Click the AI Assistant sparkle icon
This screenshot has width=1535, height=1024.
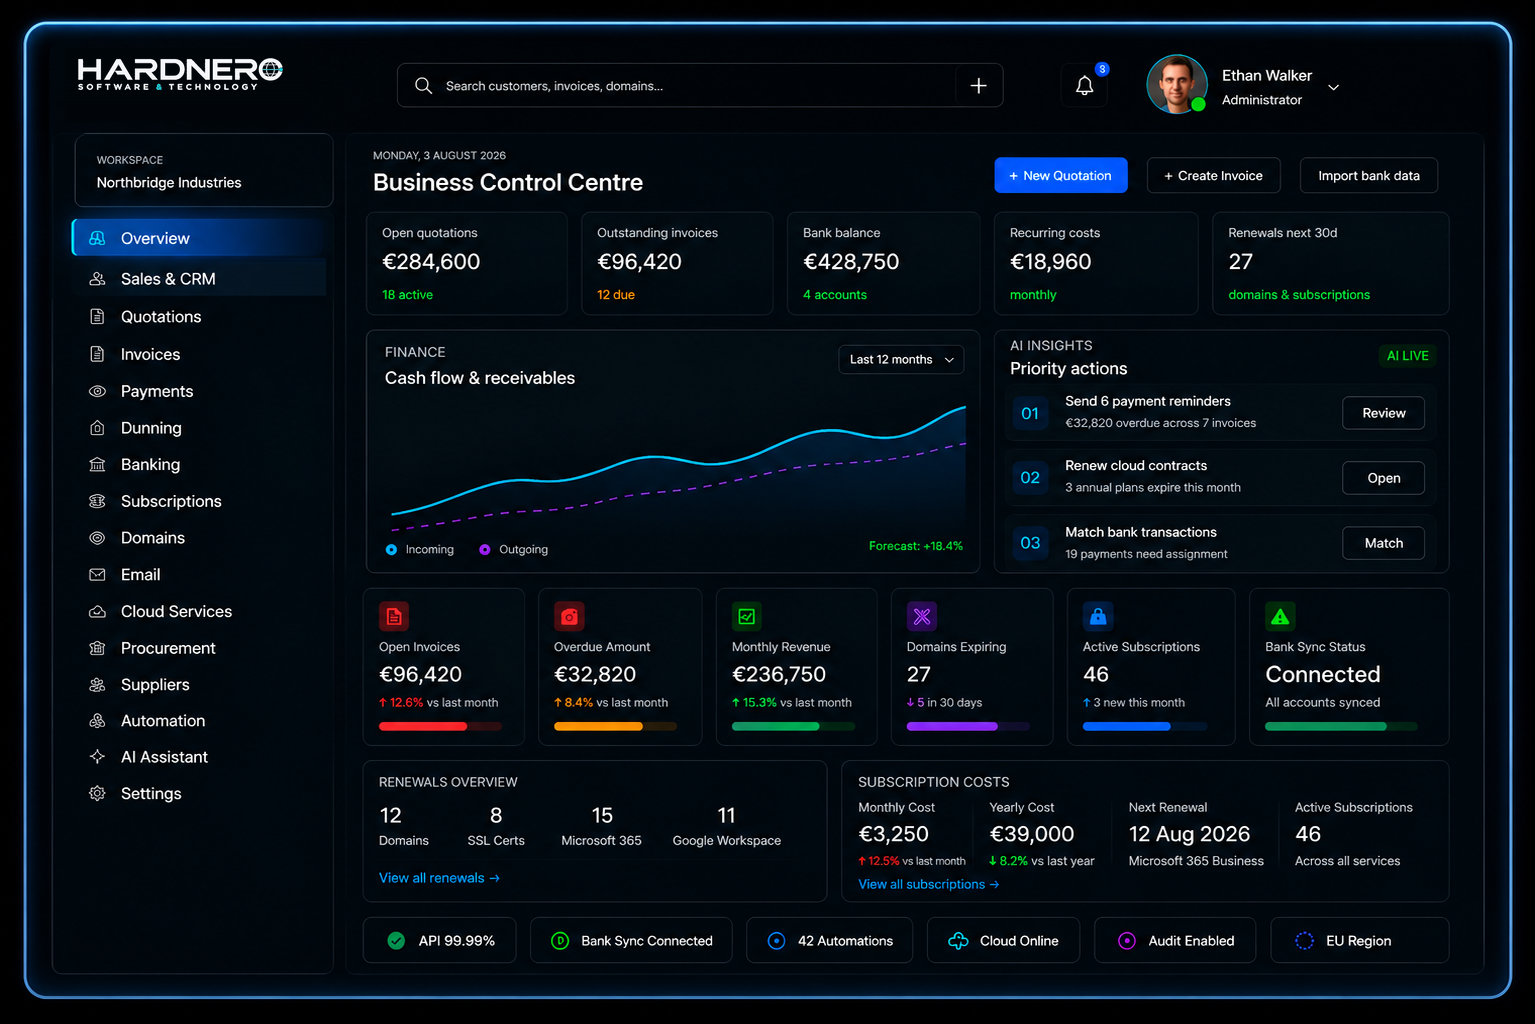(97, 757)
